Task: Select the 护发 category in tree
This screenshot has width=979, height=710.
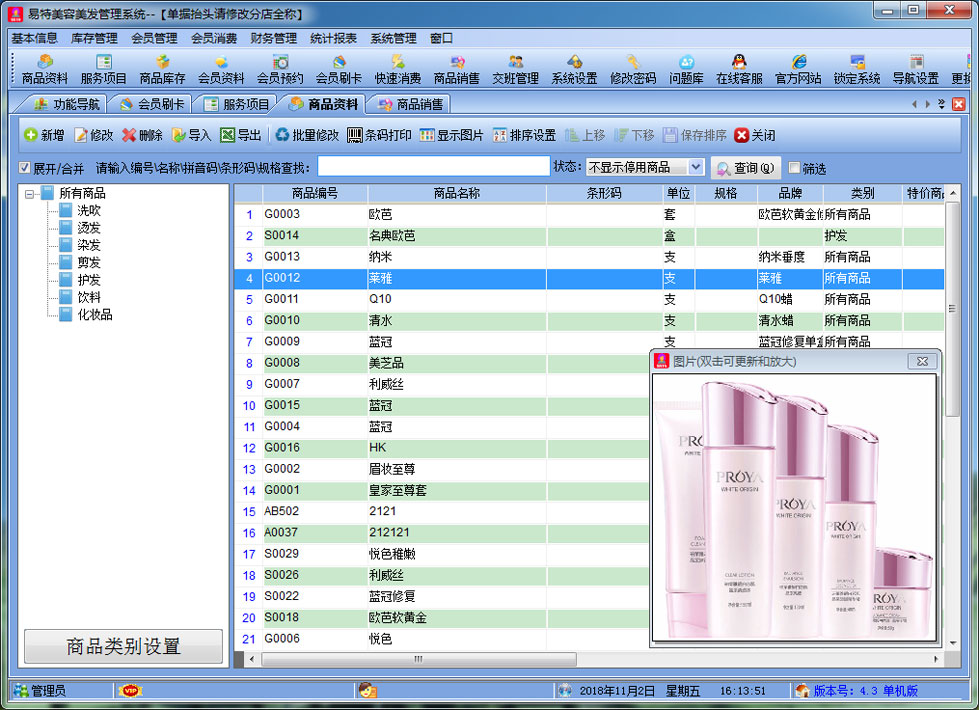Action: (x=89, y=280)
